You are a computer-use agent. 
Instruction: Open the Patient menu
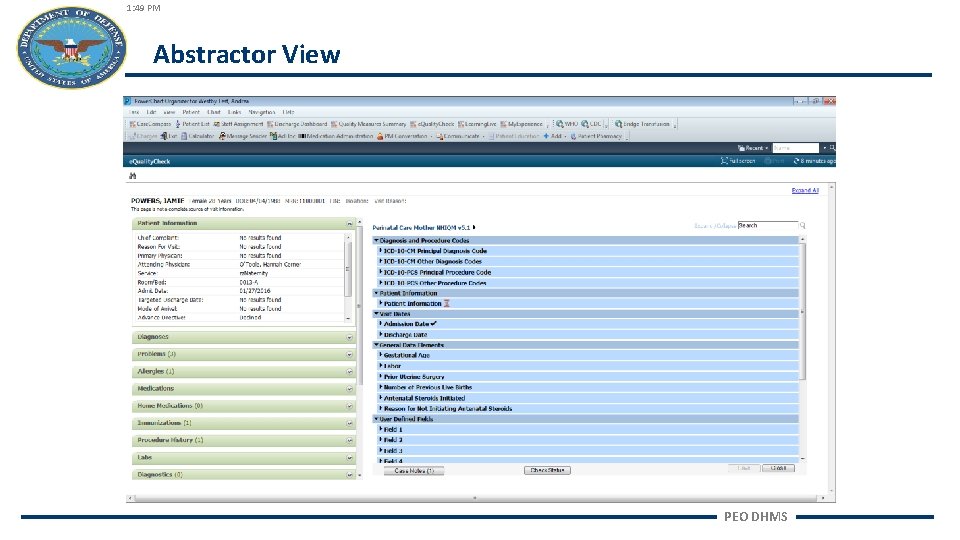[x=190, y=112]
